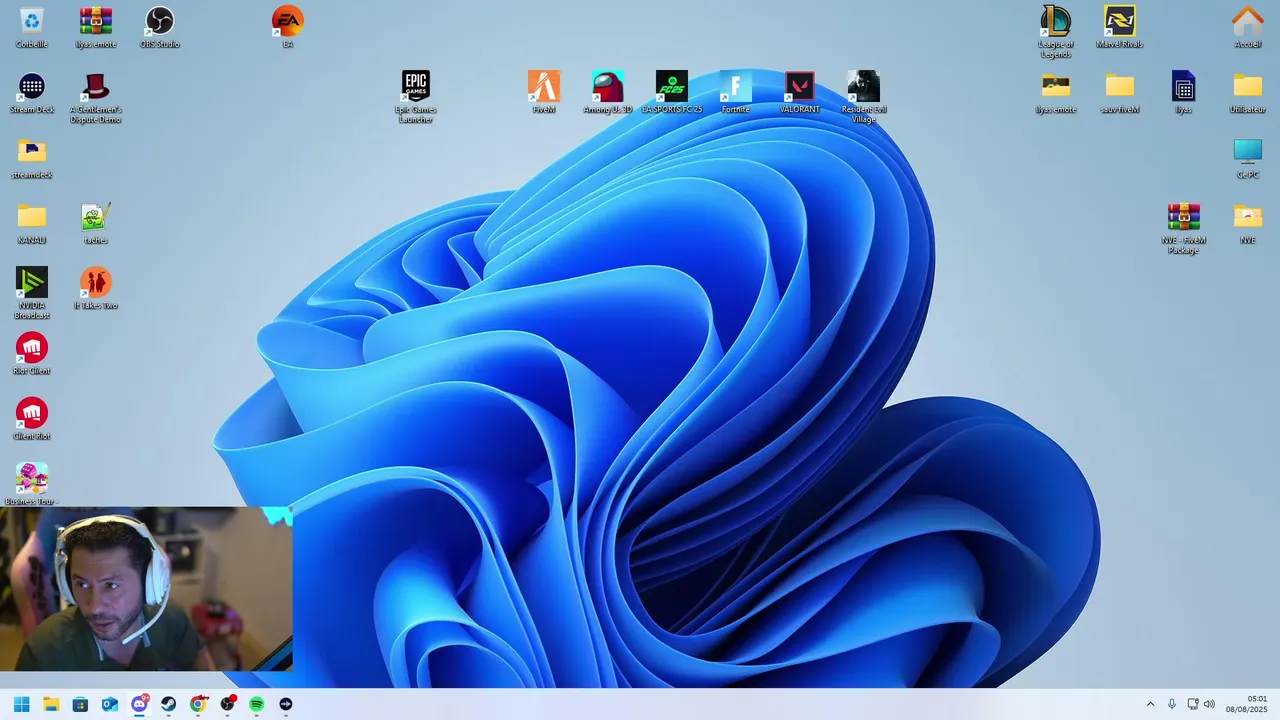
Task: Open the taches notepad file
Action: coord(96,216)
